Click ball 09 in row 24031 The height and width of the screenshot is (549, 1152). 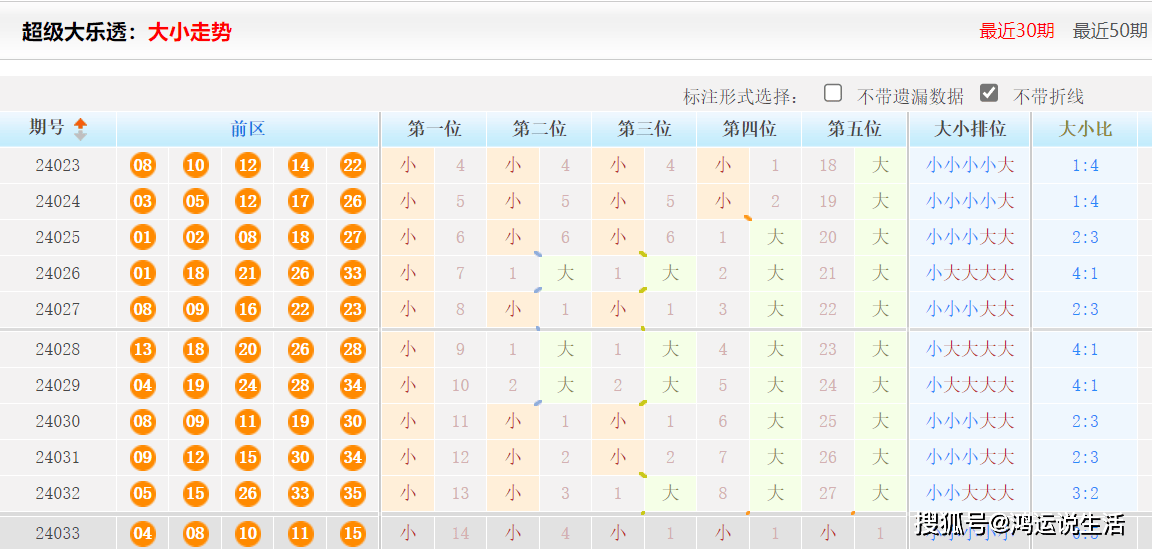[143, 457]
